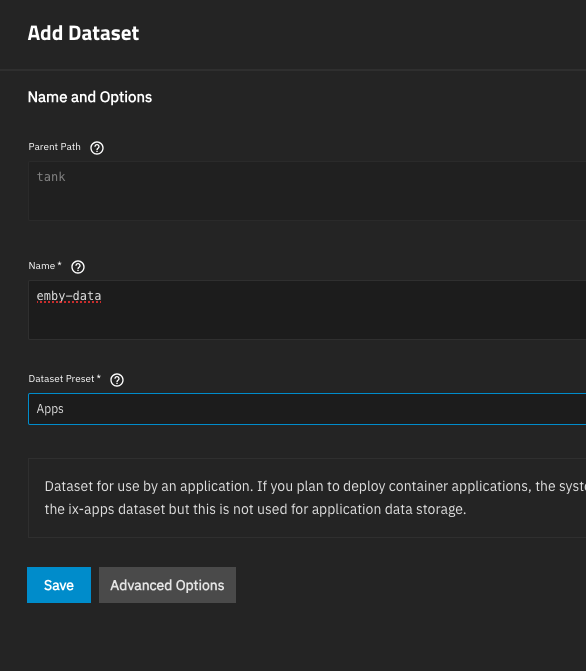Click the Add Dataset heading
586x671 pixels.
(83, 33)
